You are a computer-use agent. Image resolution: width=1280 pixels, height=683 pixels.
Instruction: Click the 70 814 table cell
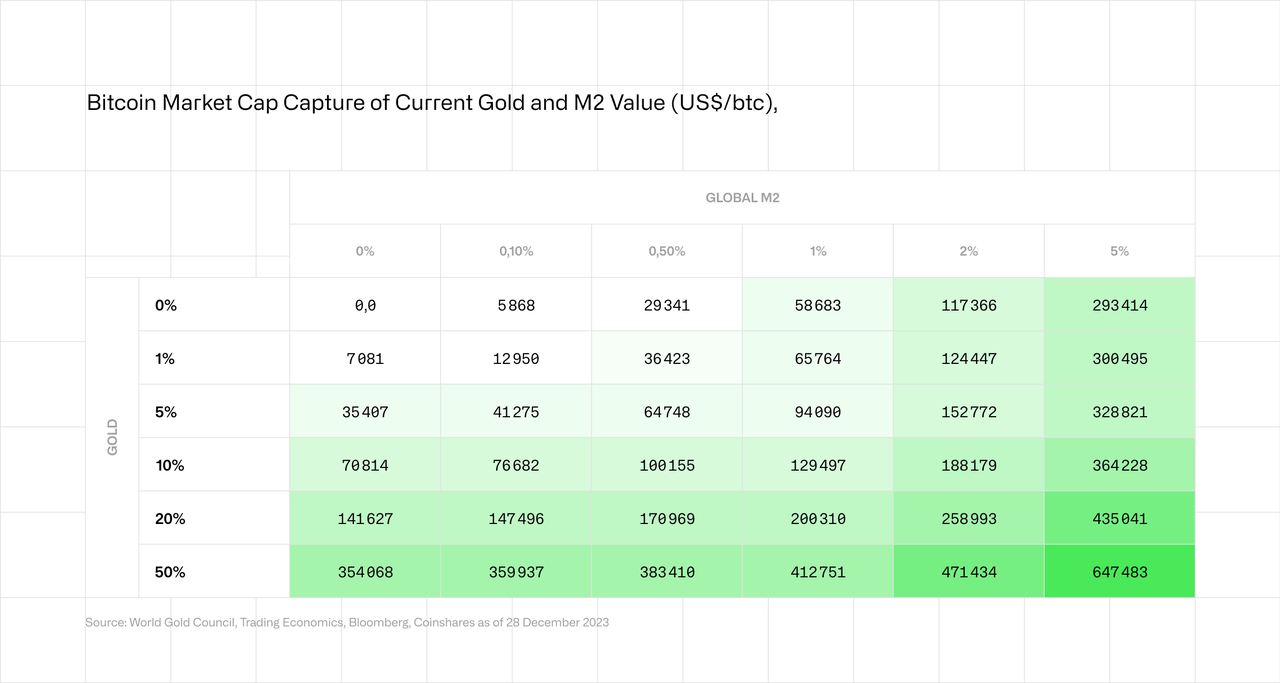coord(365,465)
